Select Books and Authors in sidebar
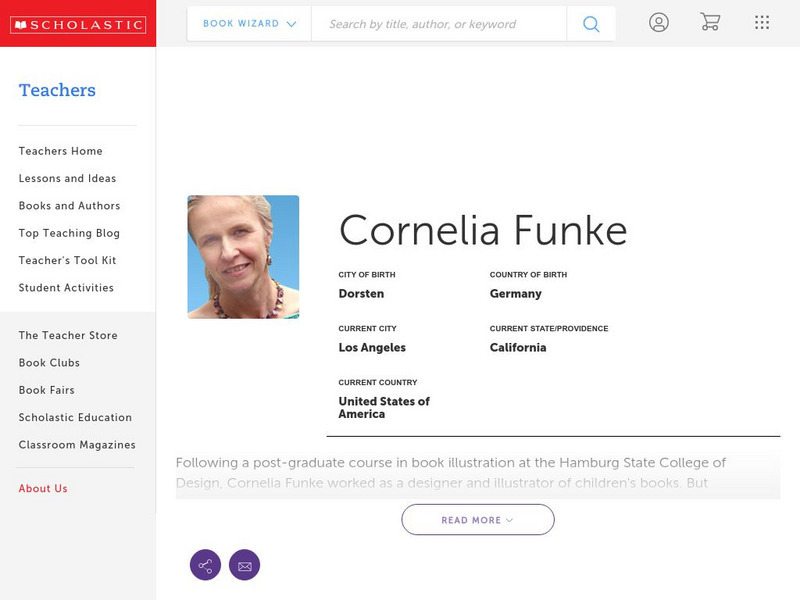This screenshot has width=800, height=600. click(68, 206)
